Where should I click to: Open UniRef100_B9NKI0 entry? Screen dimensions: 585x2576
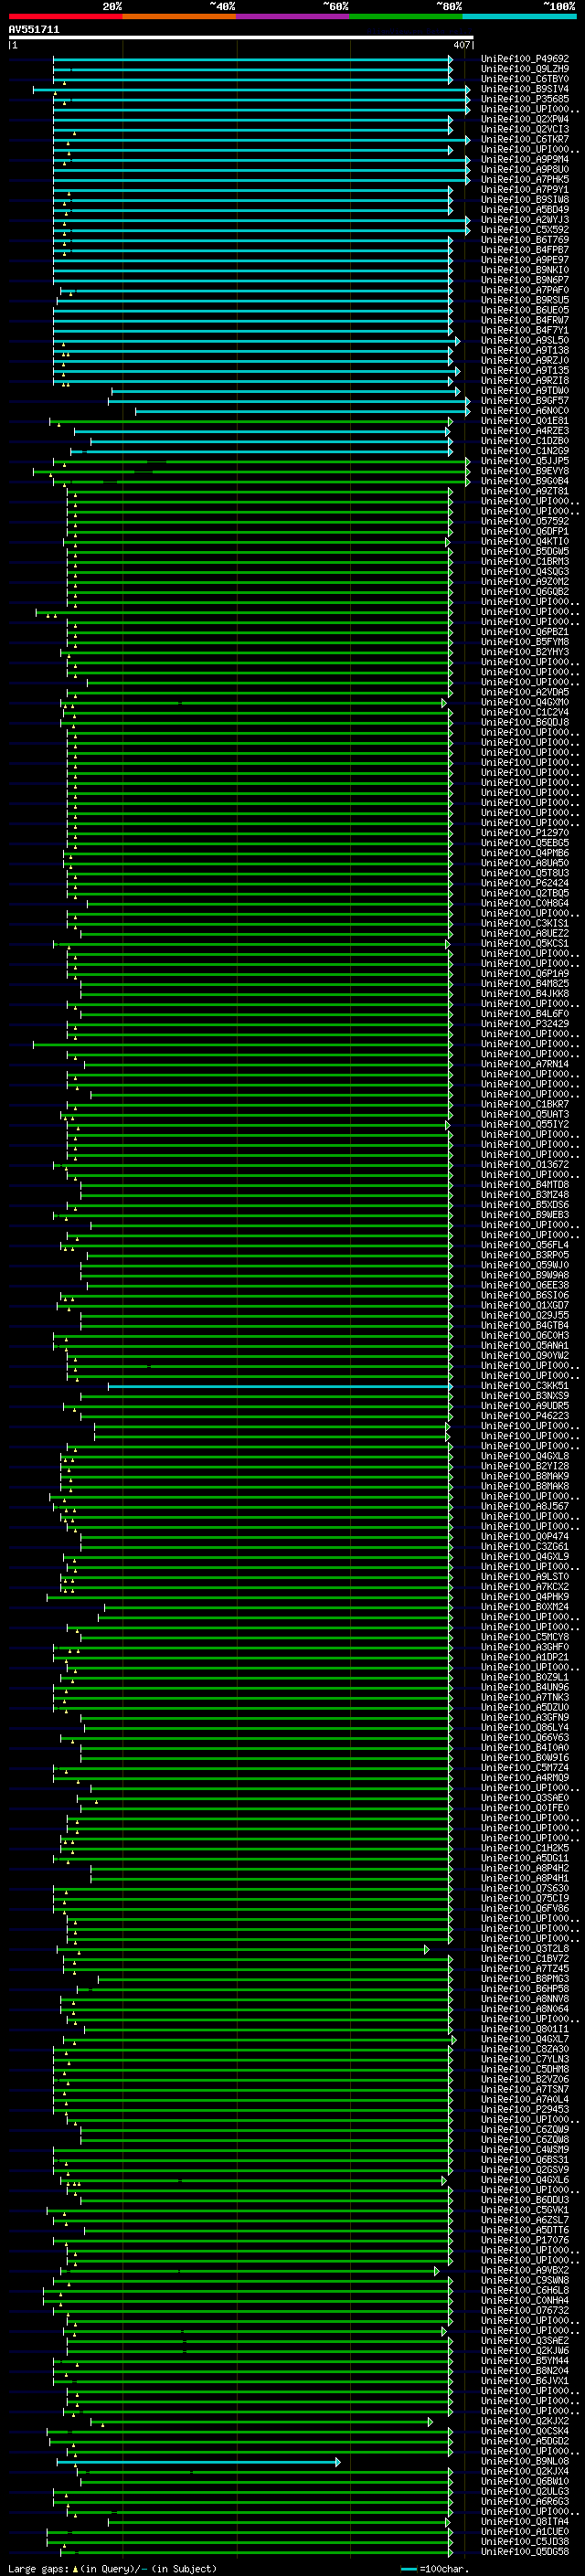525,270
